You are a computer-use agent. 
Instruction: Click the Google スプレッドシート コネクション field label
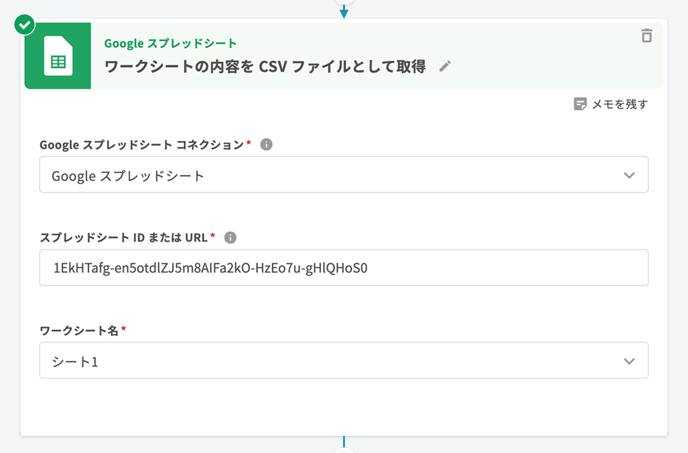click(141, 145)
